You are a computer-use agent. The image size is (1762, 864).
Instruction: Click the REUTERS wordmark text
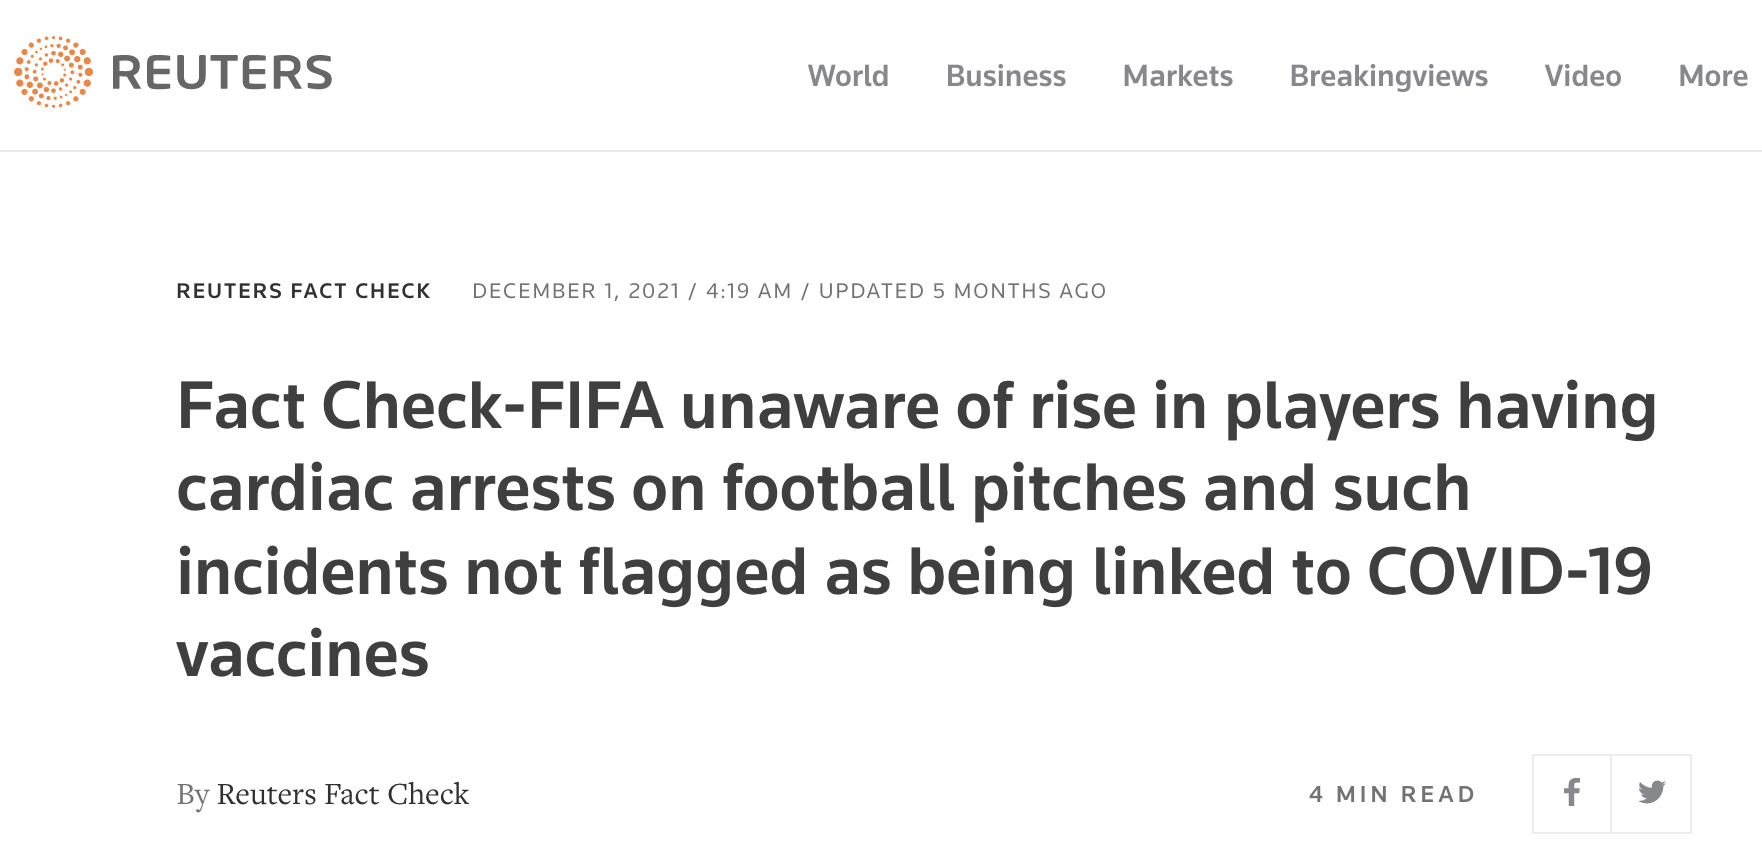click(222, 74)
